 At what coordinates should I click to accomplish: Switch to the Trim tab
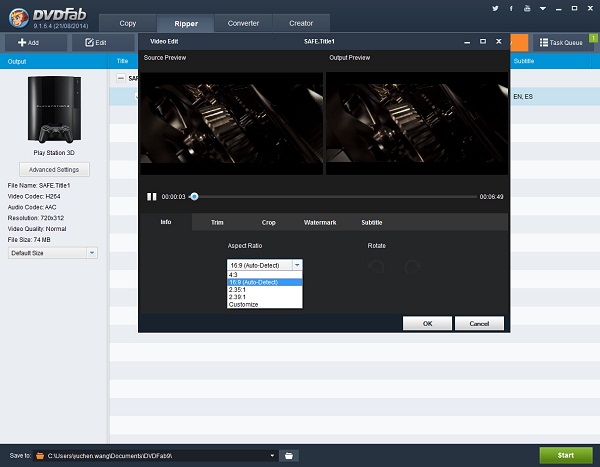[217, 222]
